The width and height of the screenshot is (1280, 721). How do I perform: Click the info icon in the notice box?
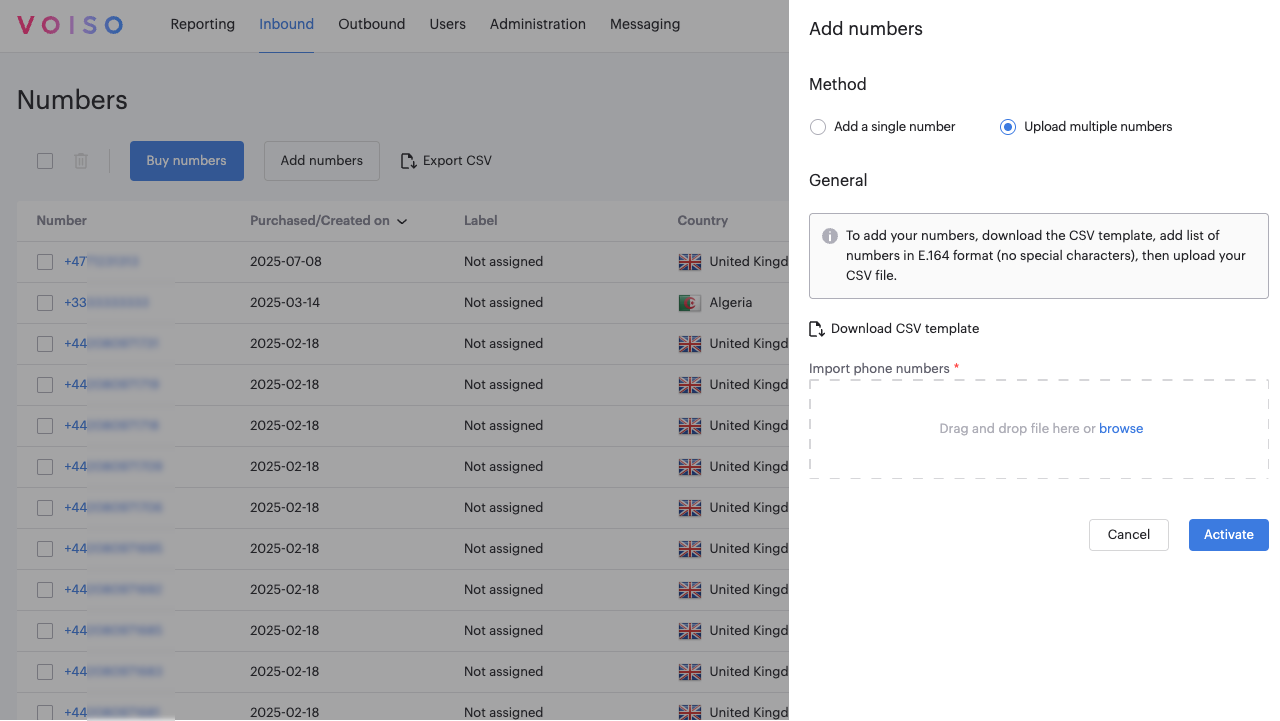point(830,236)
